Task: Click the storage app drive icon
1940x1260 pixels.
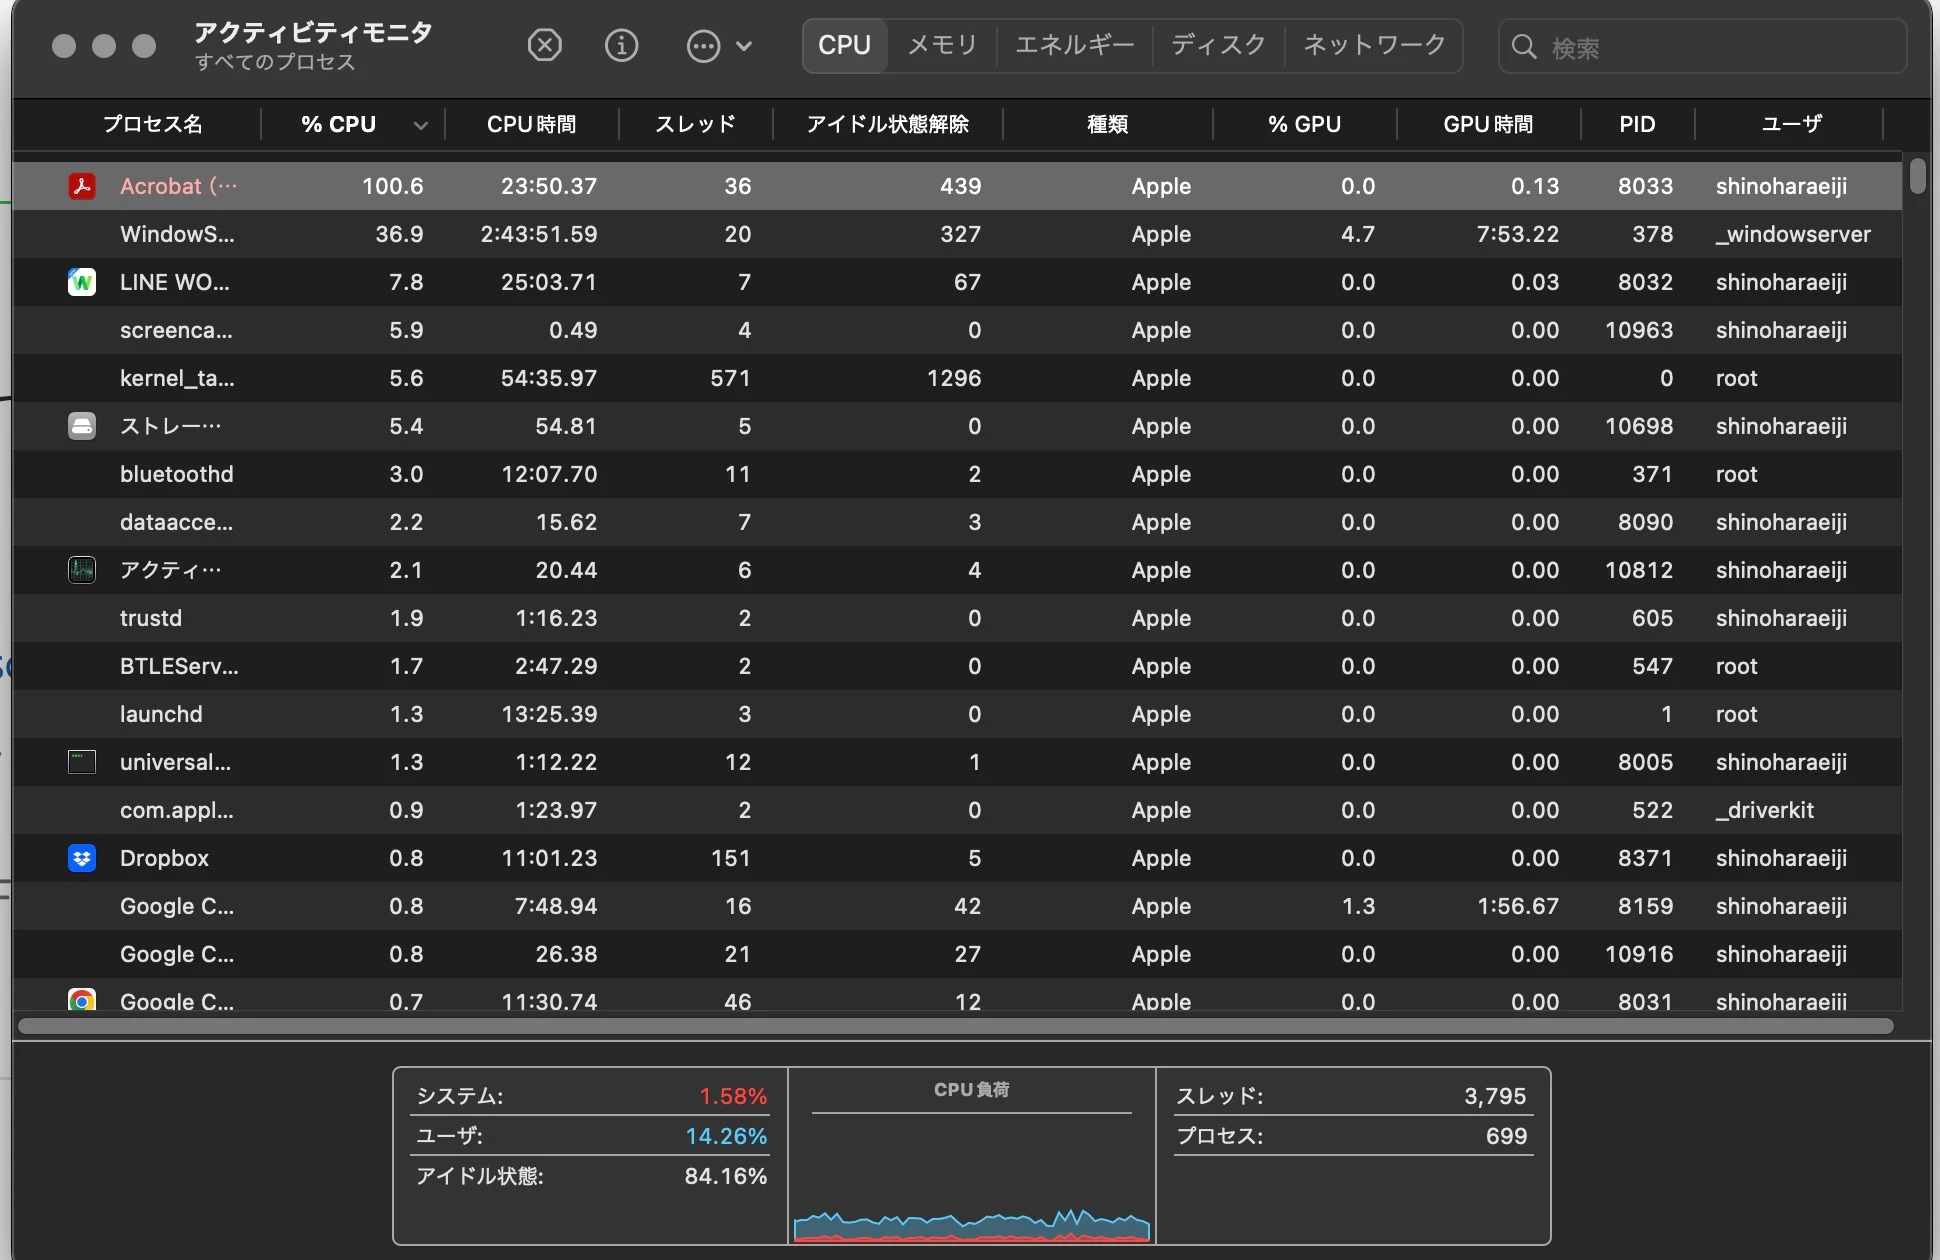Action: click(82, 427)
